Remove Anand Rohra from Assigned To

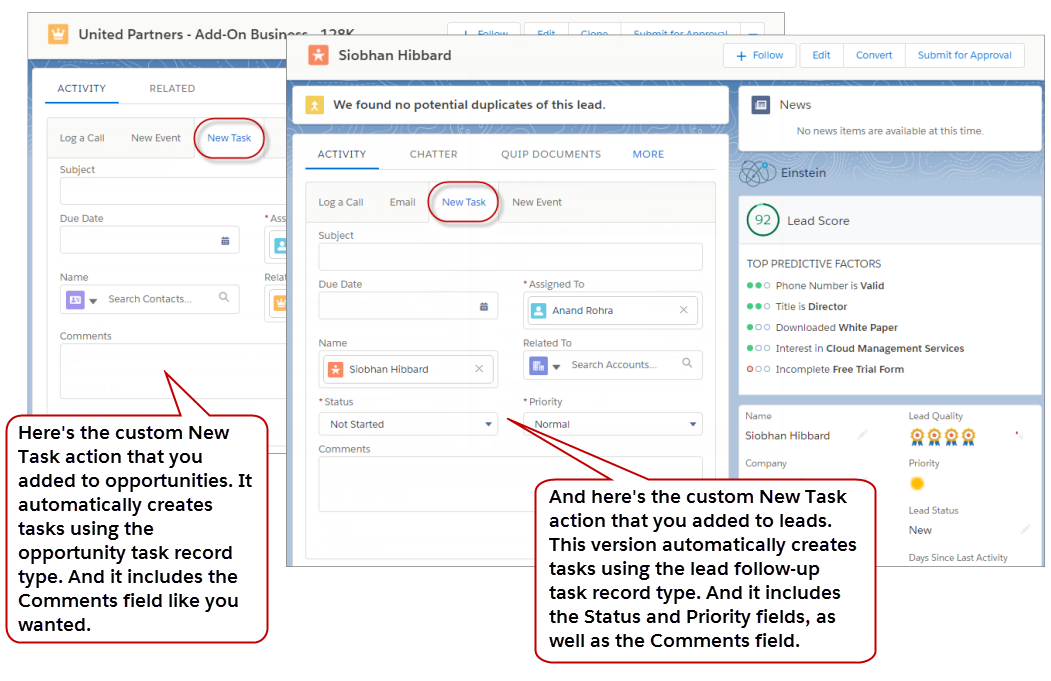684,310
